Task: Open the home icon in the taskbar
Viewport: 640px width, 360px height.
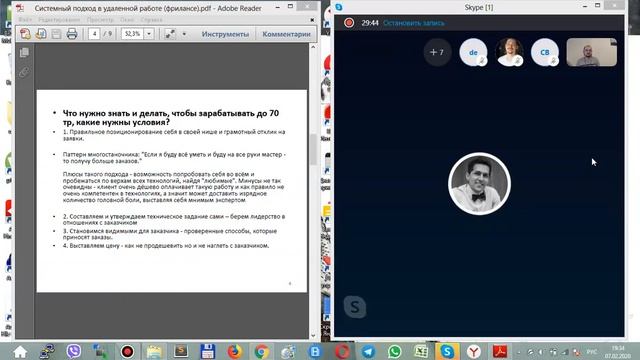Action: tap(20, 351)
